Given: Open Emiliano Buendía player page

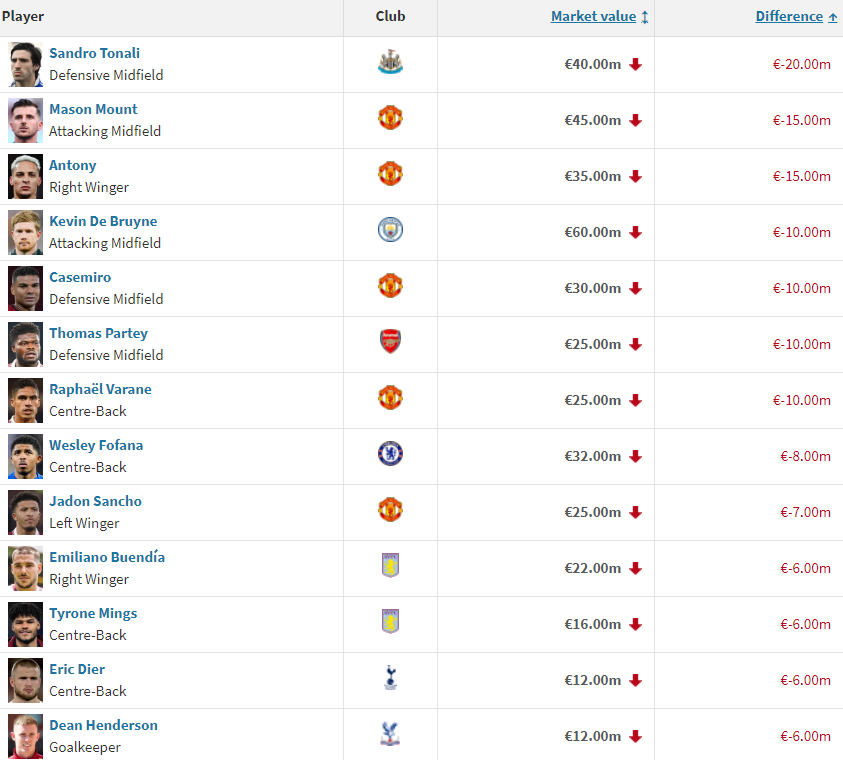Looking at the screenshot, I should point(107,557).
